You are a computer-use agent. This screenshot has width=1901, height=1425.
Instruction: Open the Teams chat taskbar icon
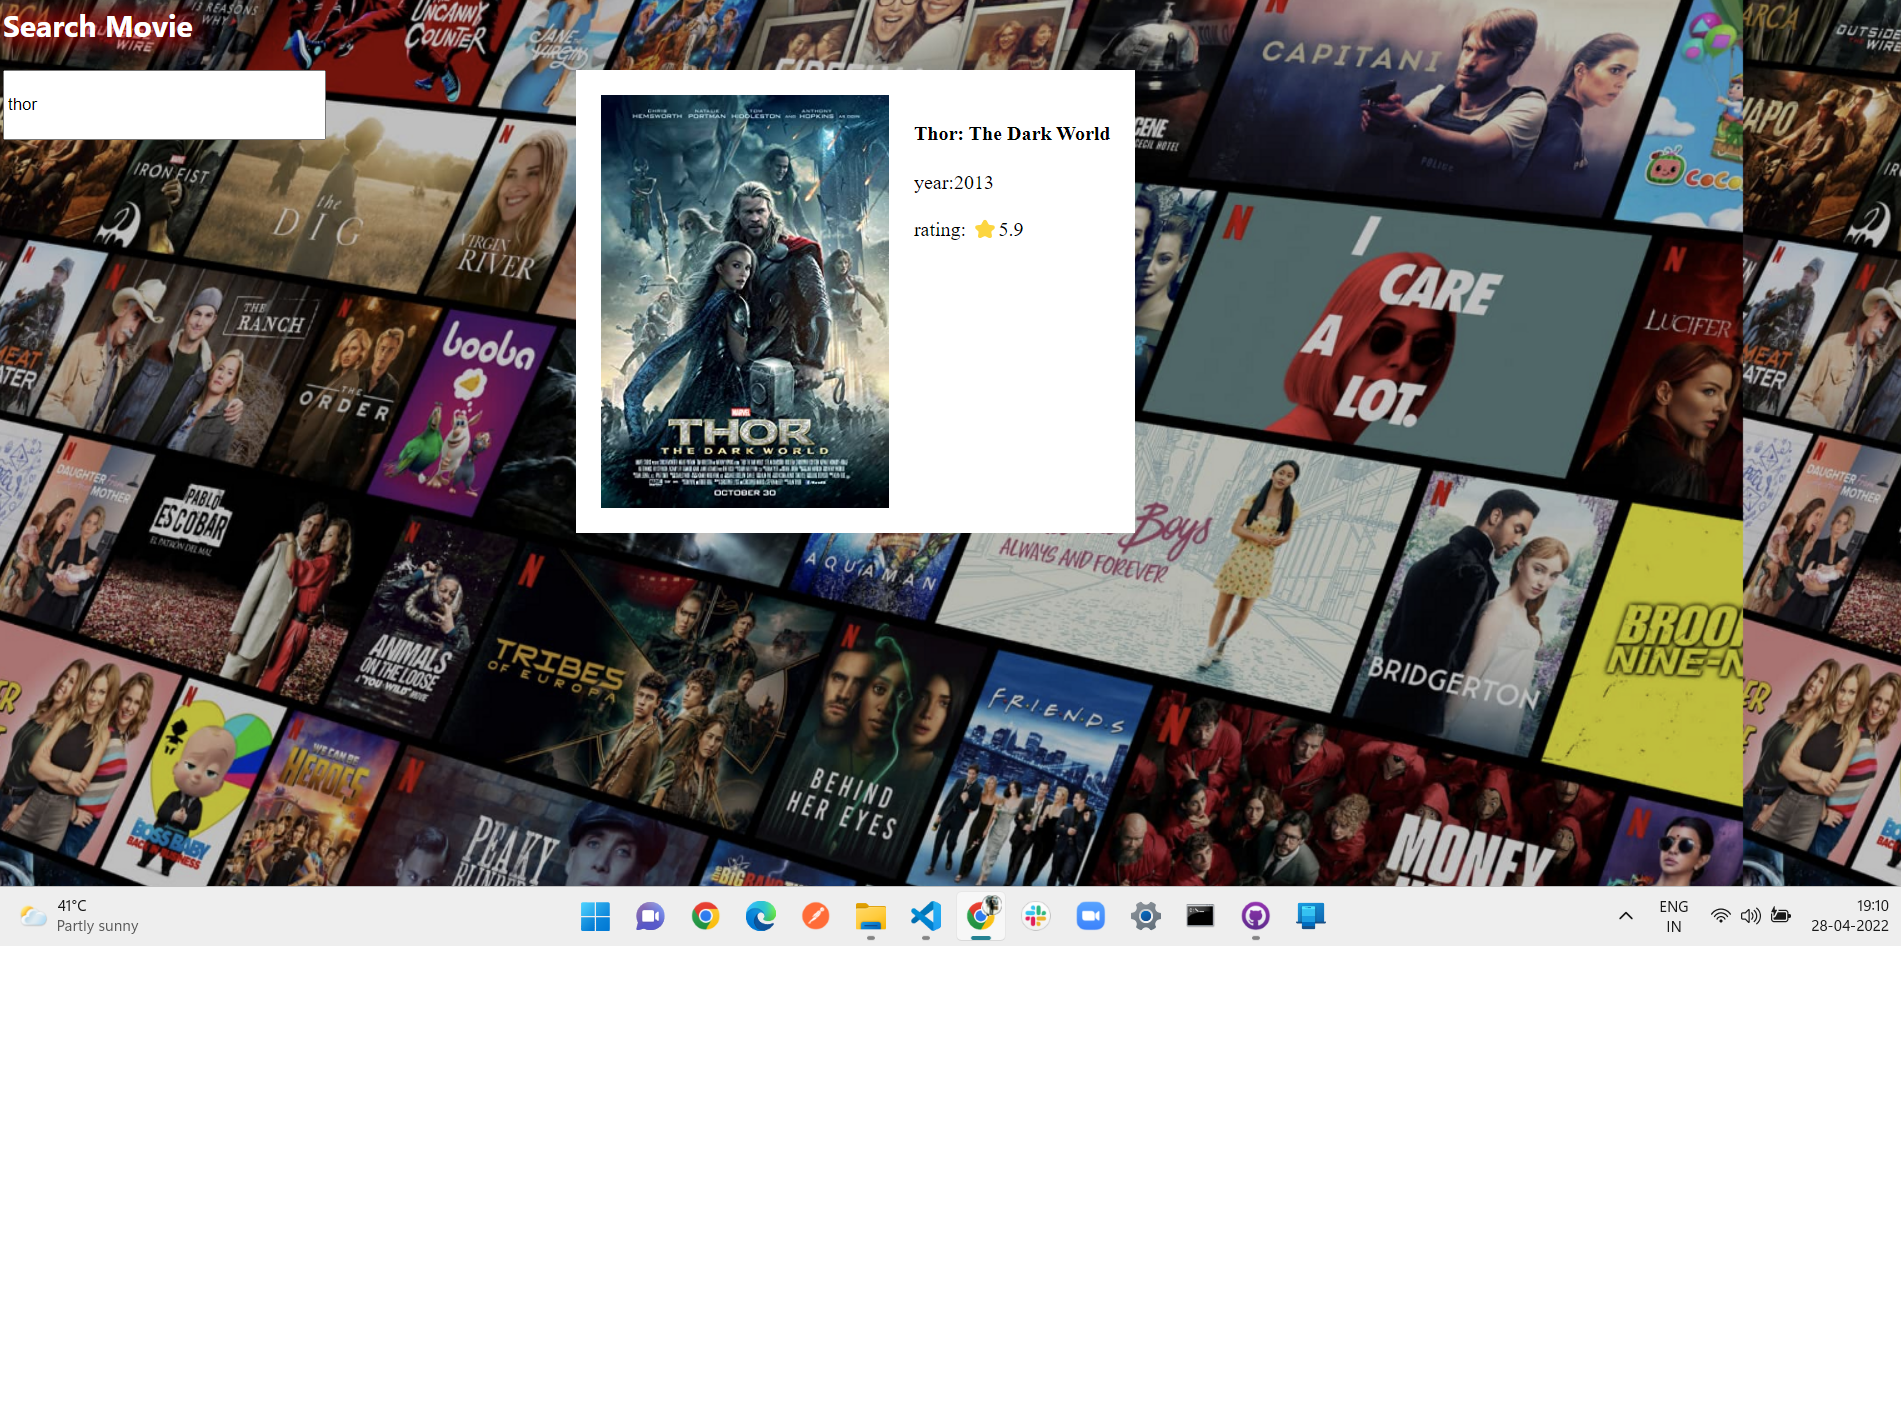tap(650, 916)
